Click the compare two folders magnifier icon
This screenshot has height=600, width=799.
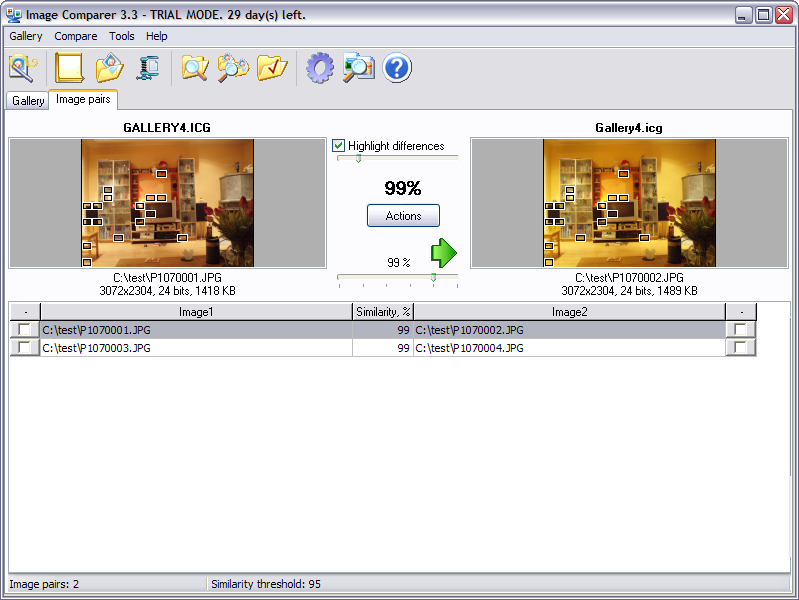pyautogui.click(x=233, y=68)
